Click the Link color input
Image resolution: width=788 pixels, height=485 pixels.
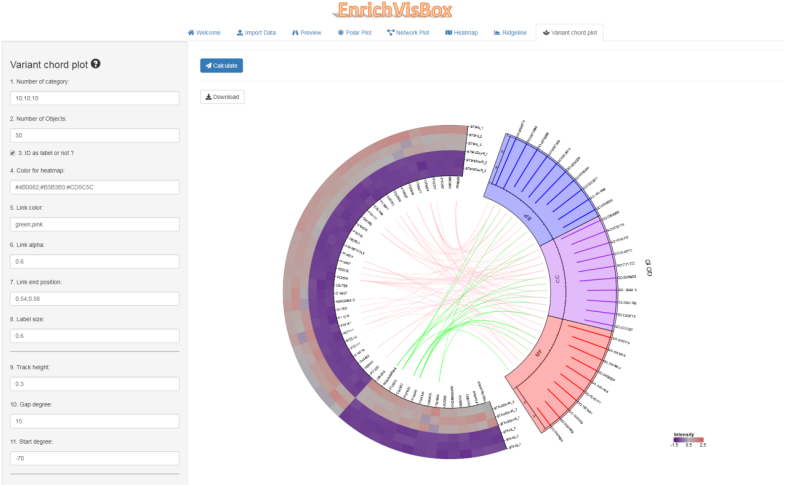point(94,224)
